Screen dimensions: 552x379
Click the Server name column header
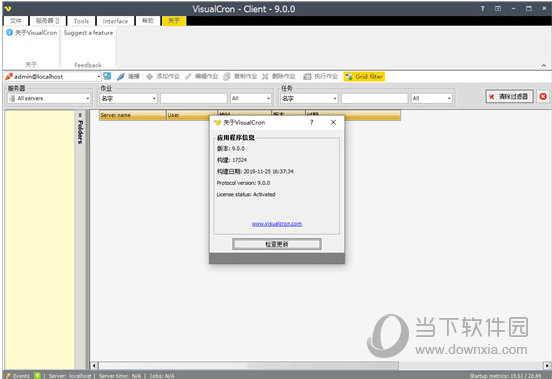pos(132,115)
